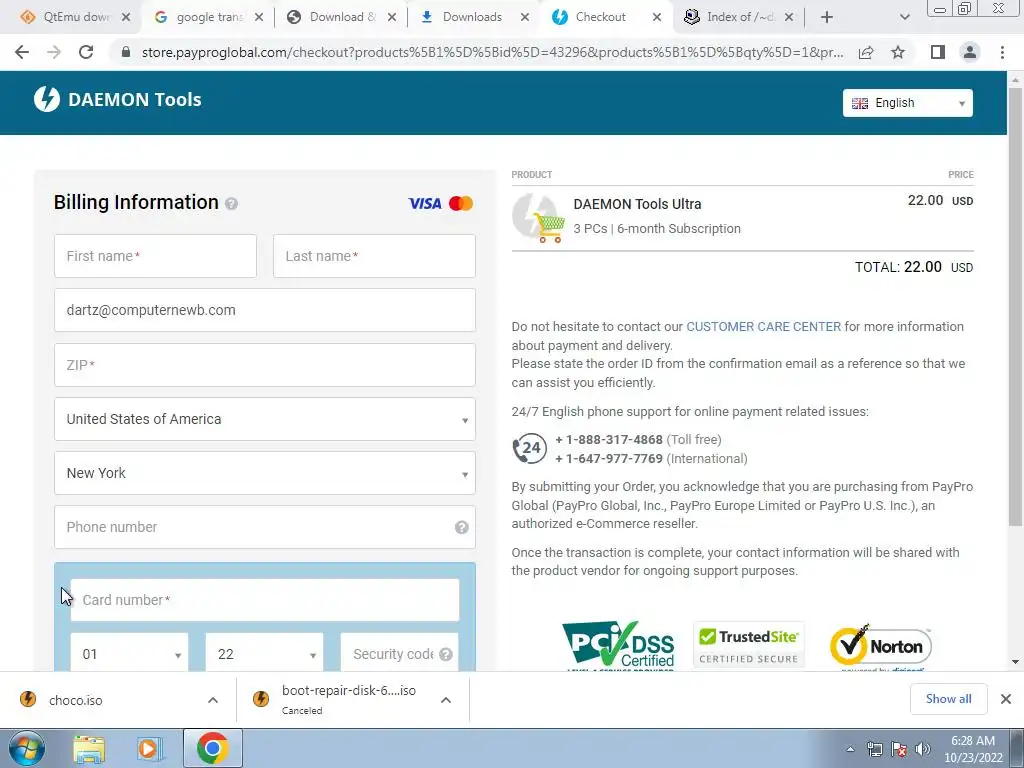1024x768 pixels.
Task: Click the toll free number 1-888-317-4868
Action: point(609,440)
